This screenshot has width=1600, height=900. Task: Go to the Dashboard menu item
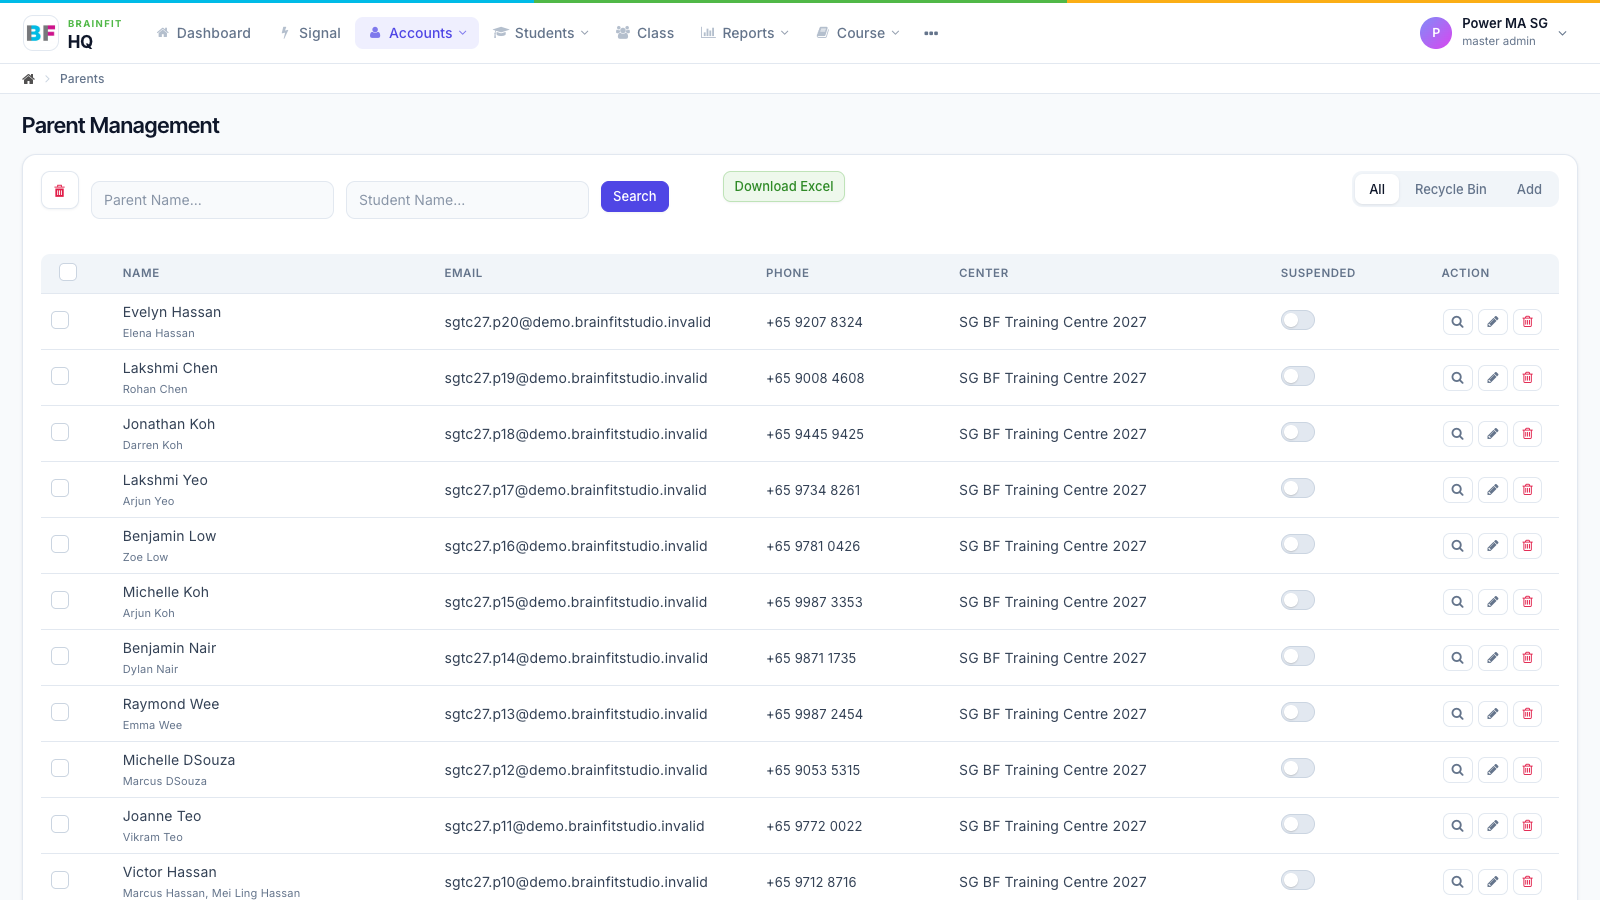coord(203,33)
